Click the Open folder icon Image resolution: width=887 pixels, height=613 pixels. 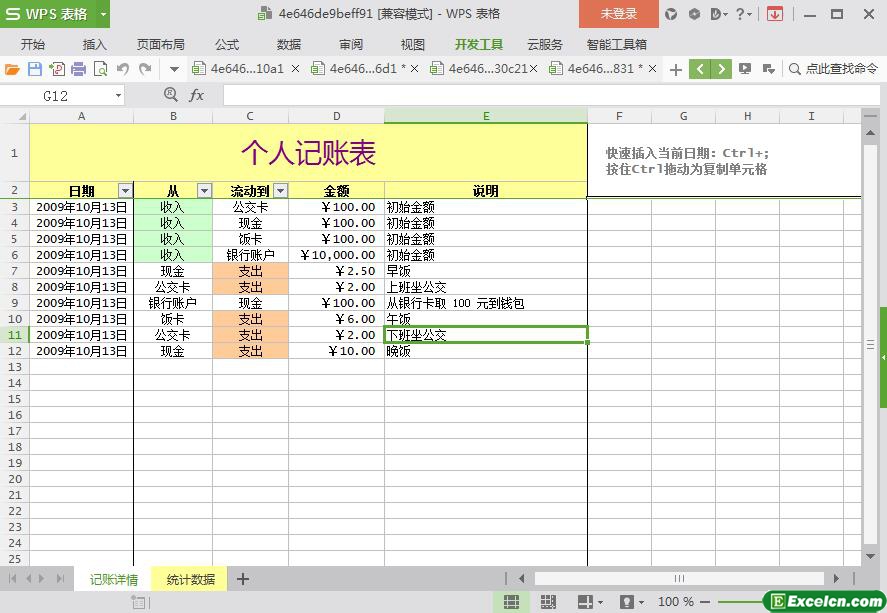pyautogui.click(x=12, y=69)
